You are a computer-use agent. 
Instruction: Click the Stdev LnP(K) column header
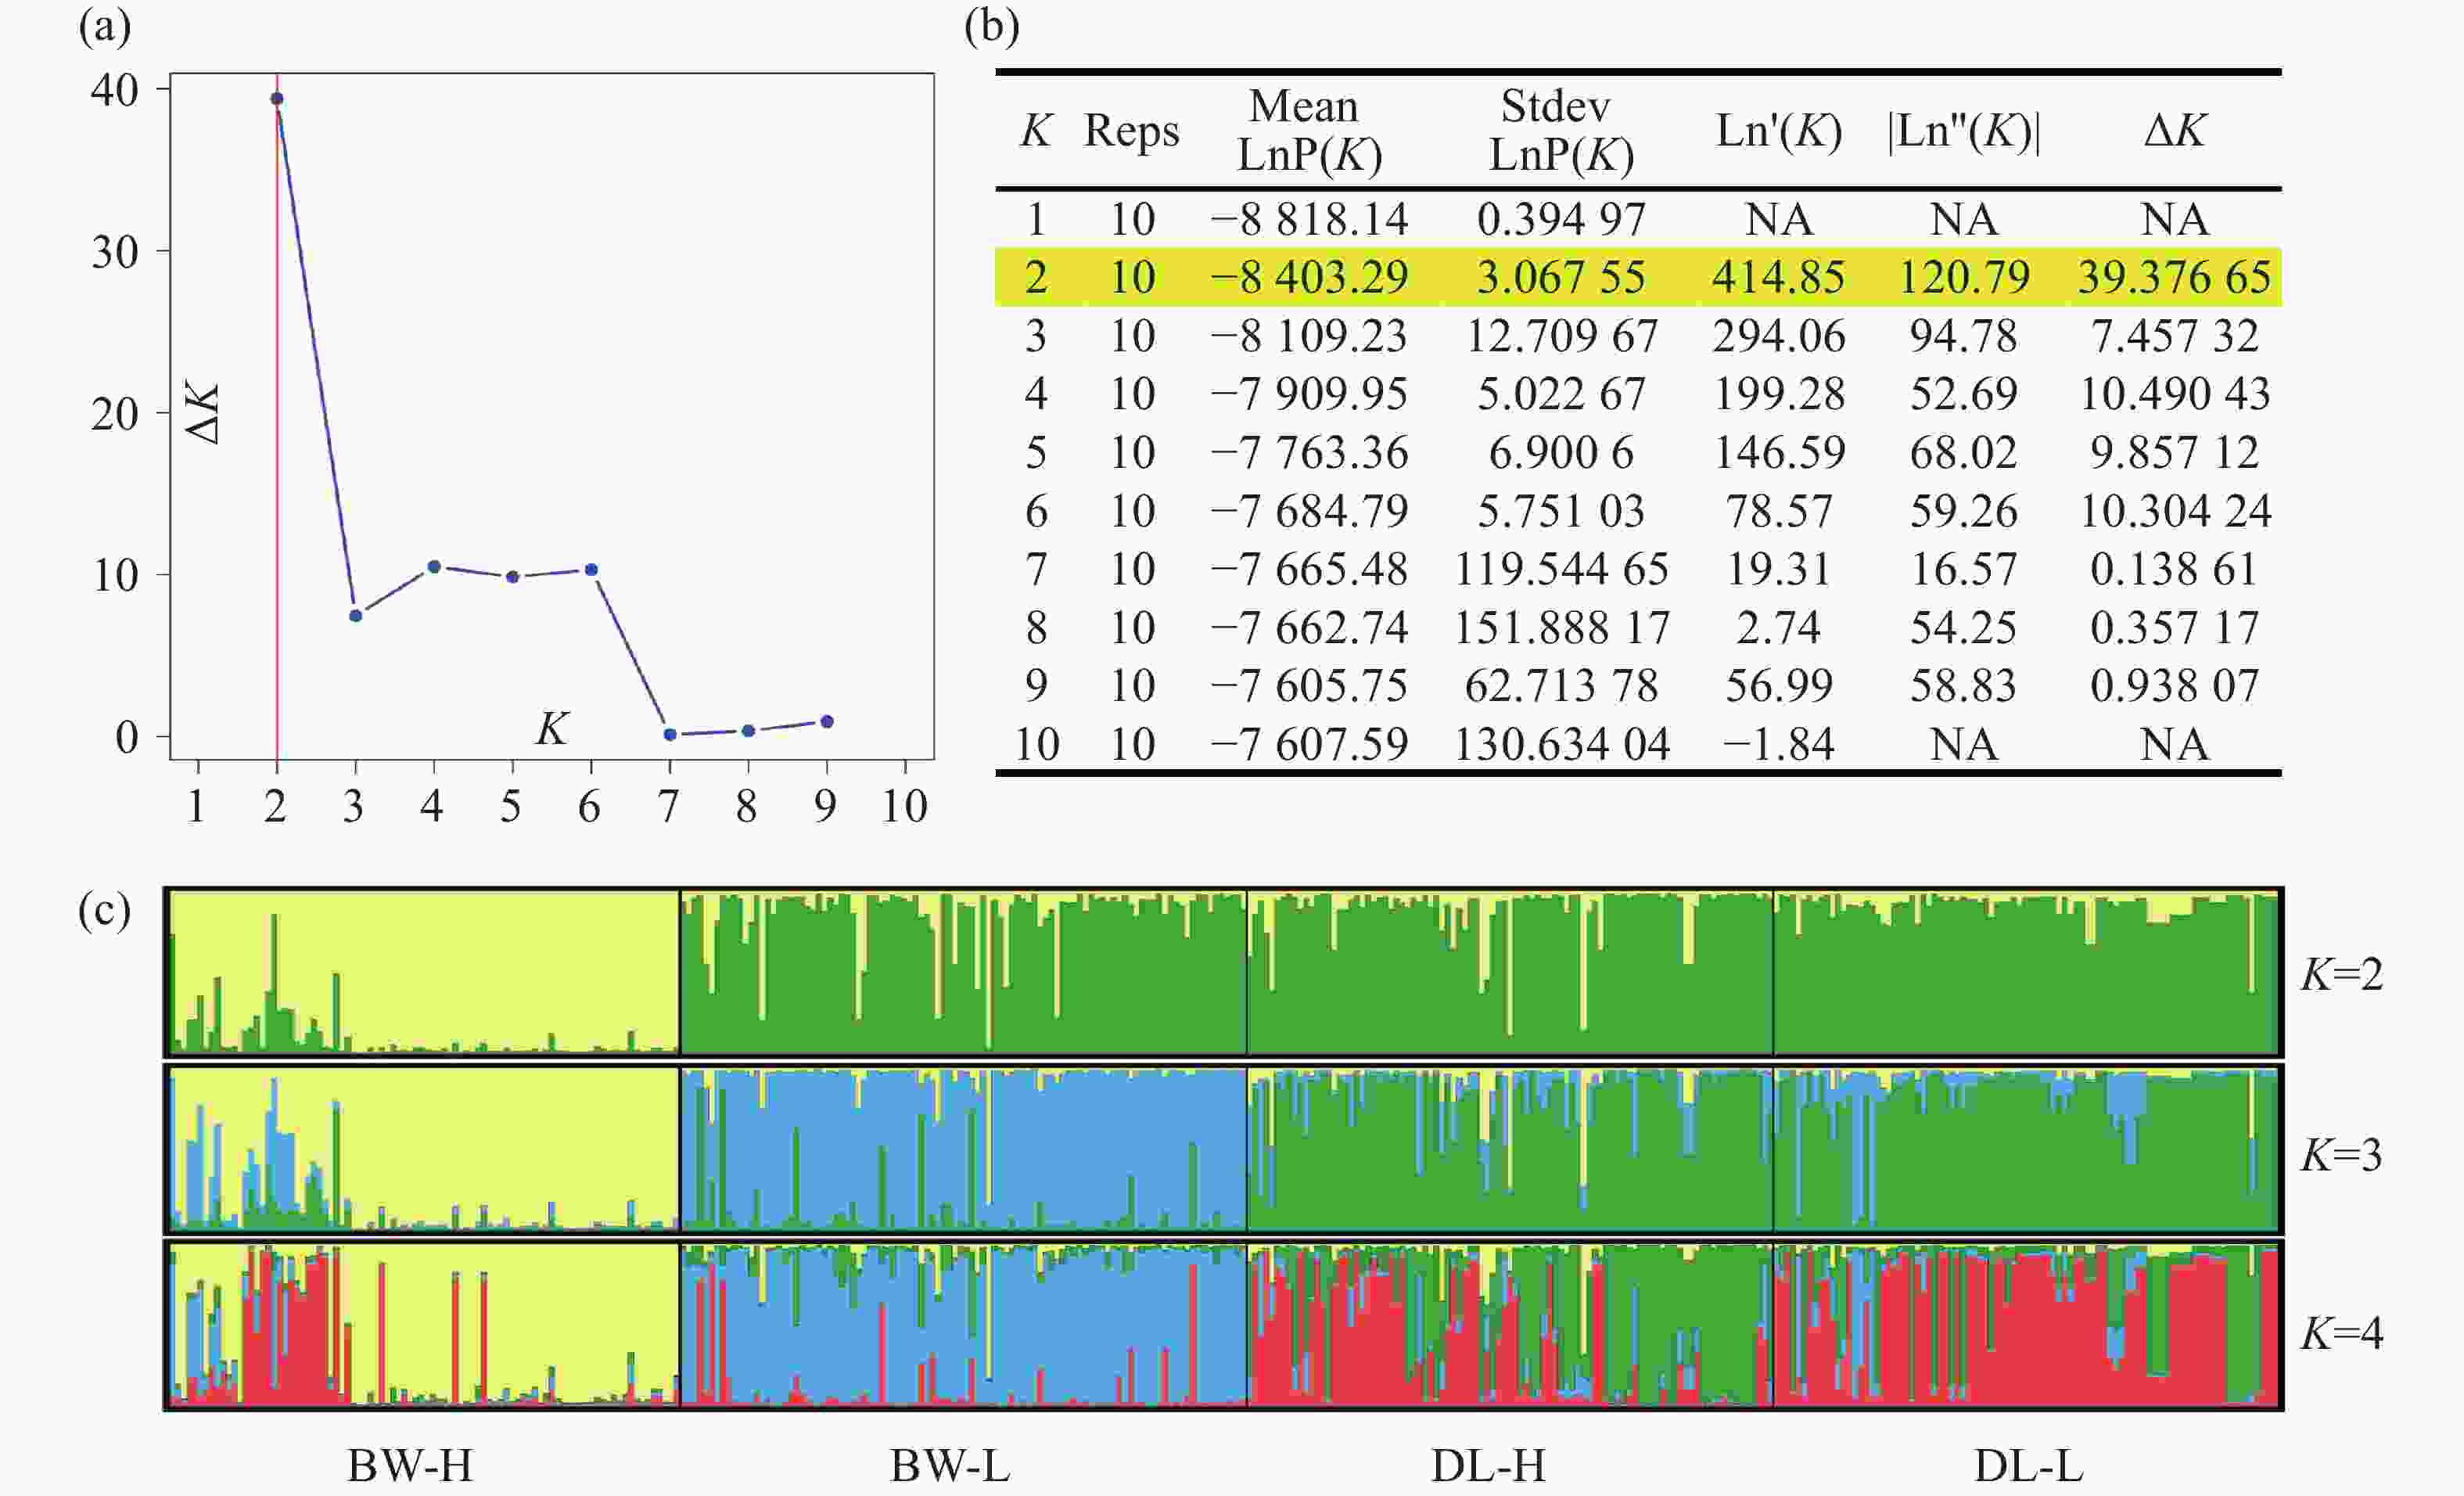(1560, 131)
